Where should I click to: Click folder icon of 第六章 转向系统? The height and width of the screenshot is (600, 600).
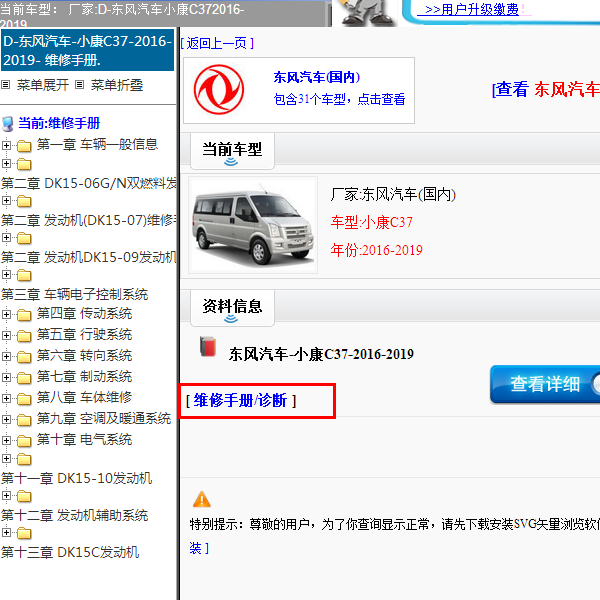[24, 357]
